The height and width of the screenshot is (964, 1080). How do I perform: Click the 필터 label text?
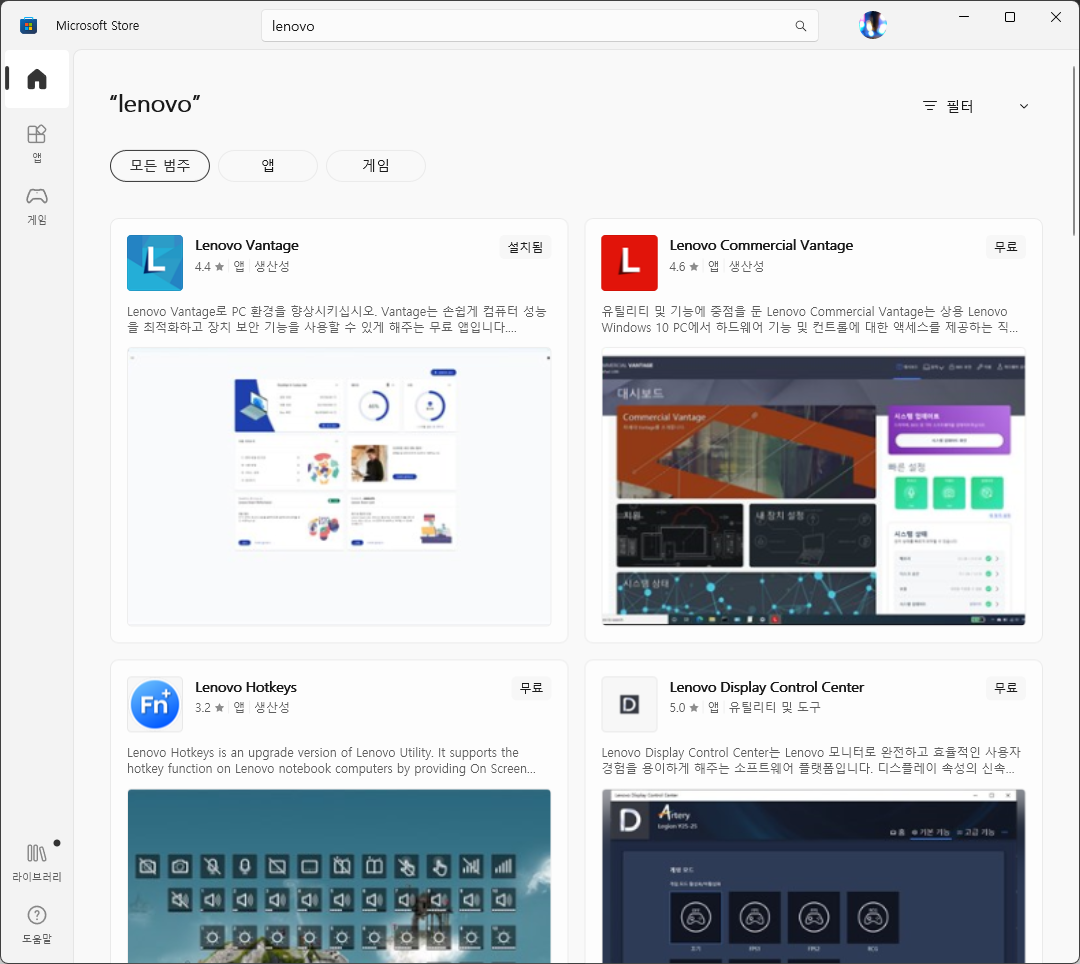click(x=959, y=106)
